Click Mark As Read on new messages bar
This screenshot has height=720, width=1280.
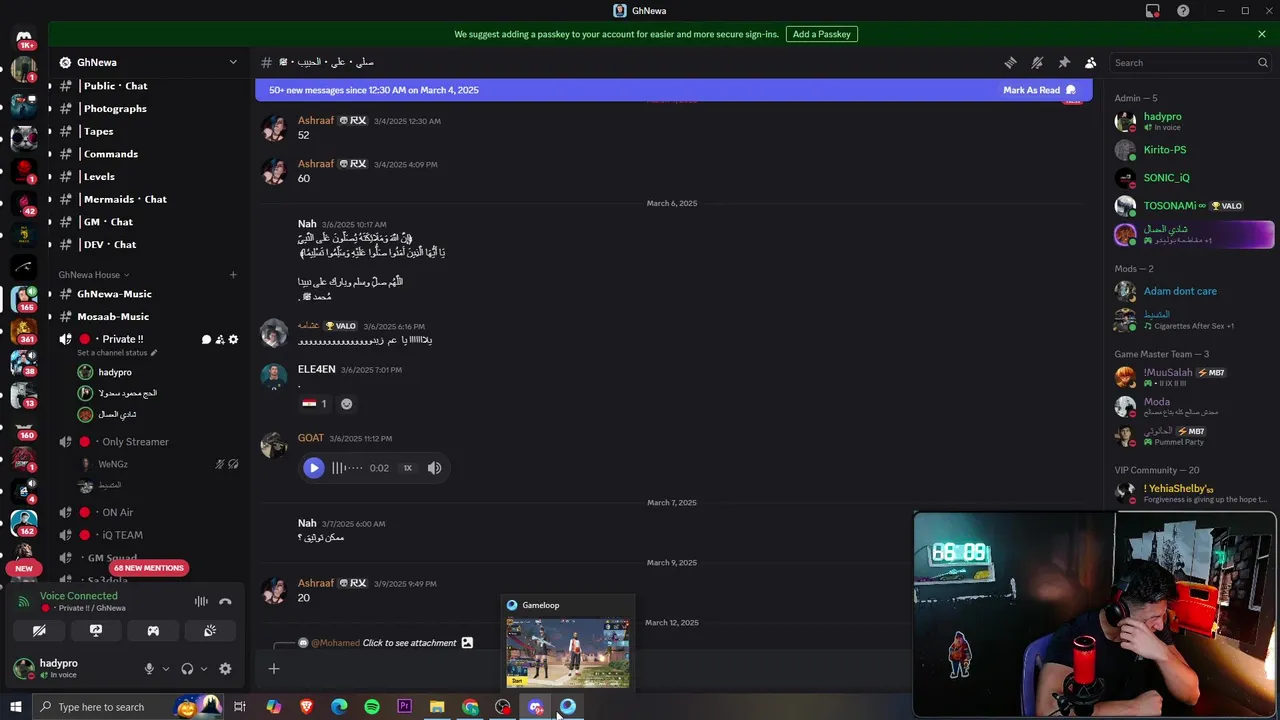coord(1039,90)
